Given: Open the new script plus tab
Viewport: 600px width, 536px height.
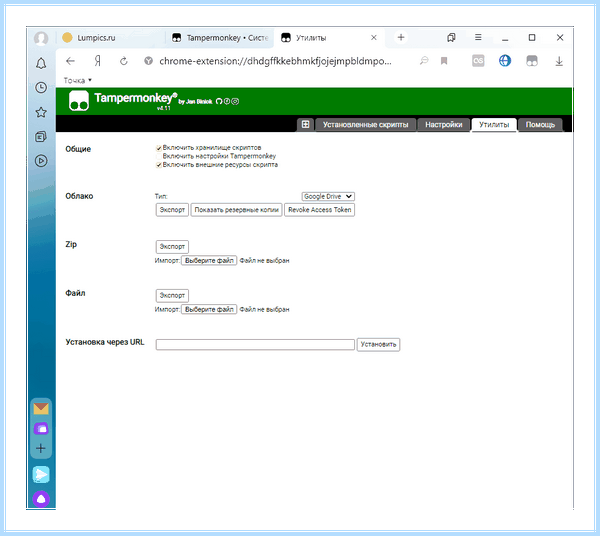Looking at the screenshot, I should (x=305, y=125).
